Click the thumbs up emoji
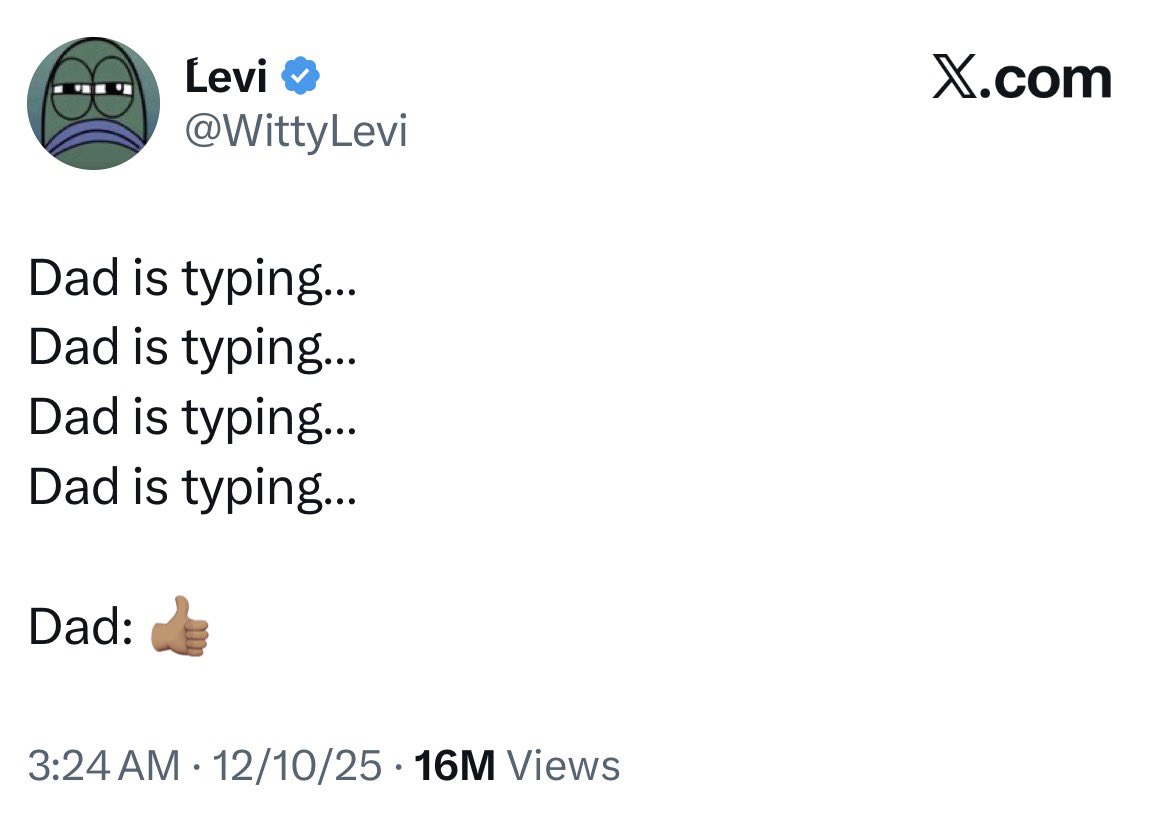Viewport: 1170px width, 815px height. click(x=180, y=627)
